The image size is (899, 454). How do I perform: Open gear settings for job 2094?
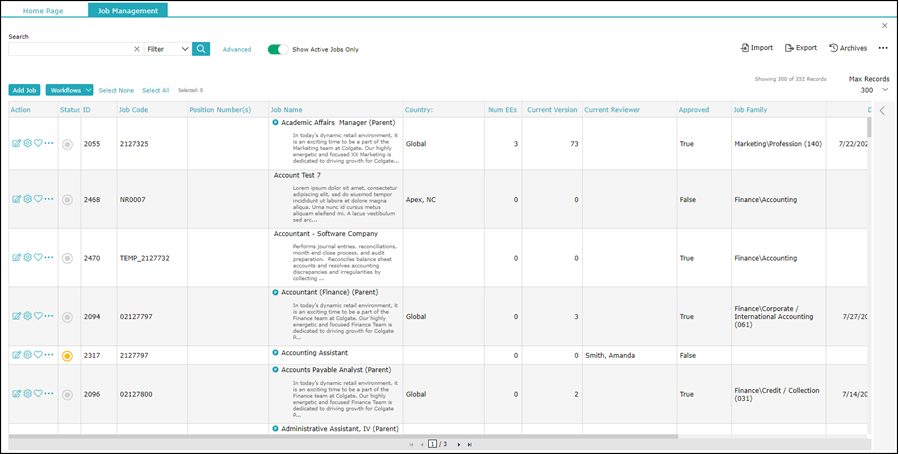coord(28,316)
